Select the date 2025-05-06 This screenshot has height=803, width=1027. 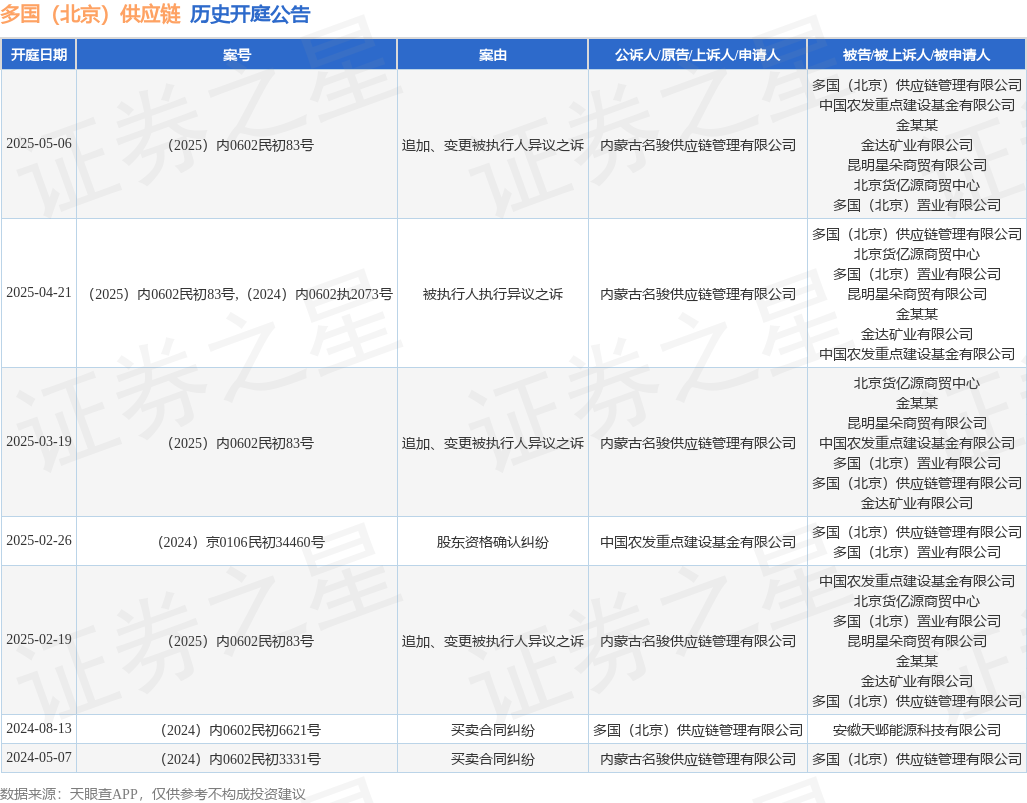point(39,143)
